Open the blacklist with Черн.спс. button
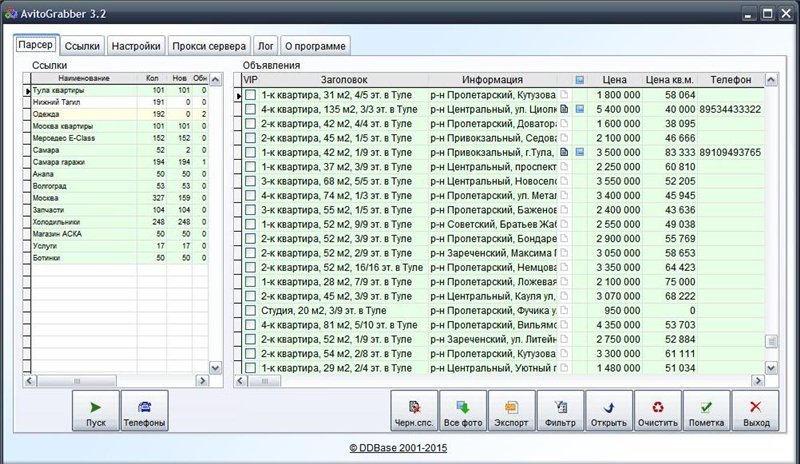The height and width of the screenshot is (464, 800). point(414,411)
